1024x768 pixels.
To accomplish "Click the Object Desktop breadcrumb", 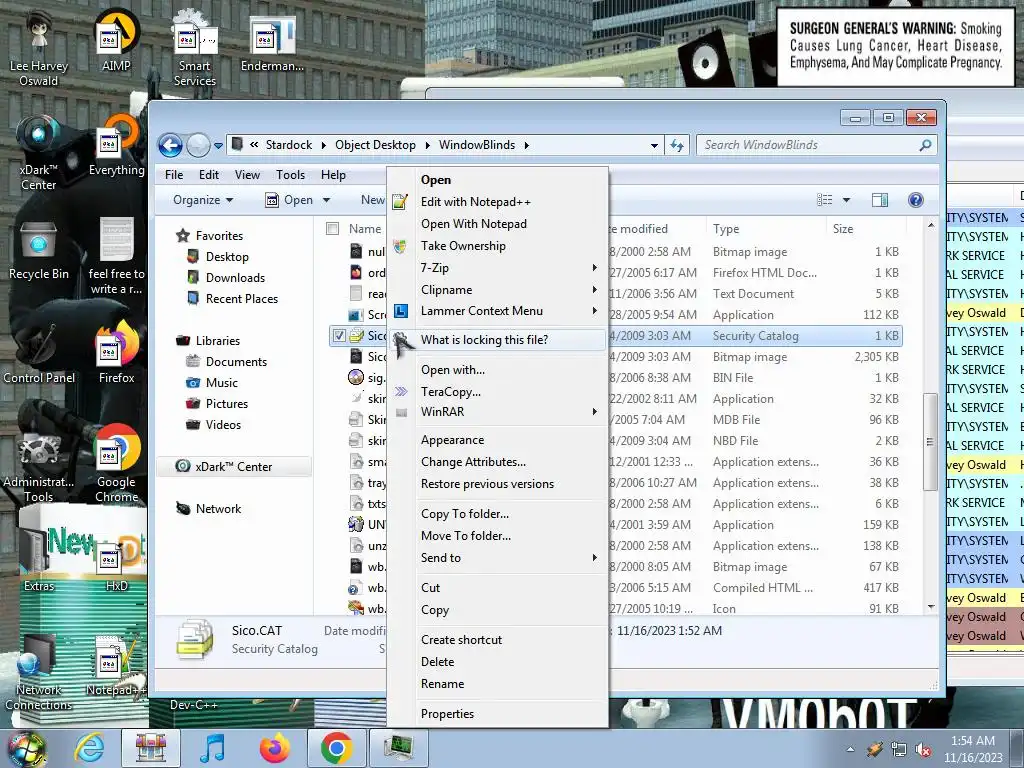I will [x=376, y=145].
